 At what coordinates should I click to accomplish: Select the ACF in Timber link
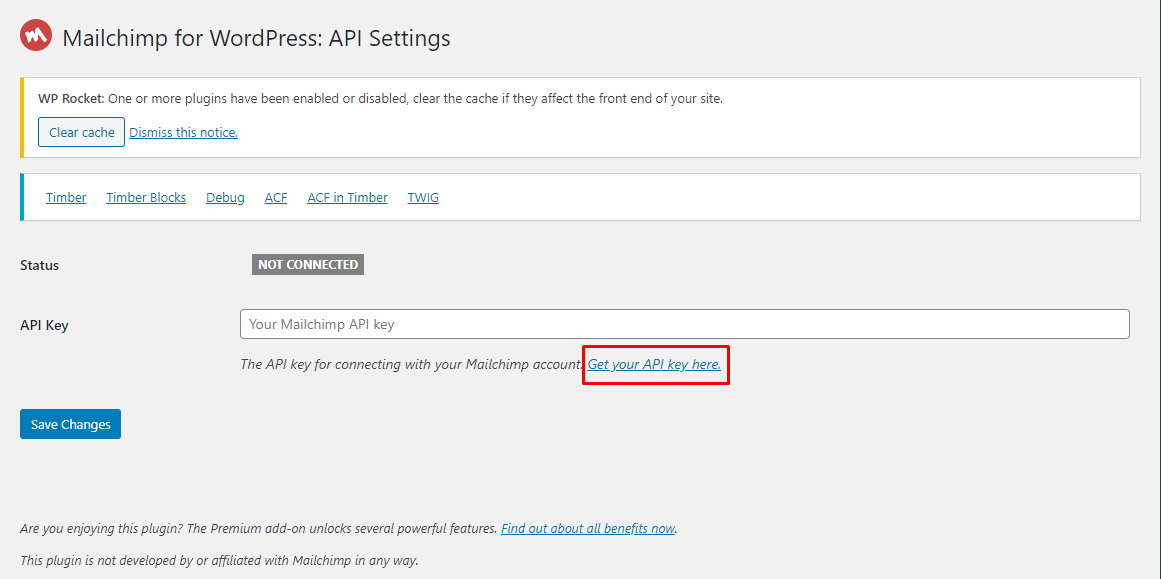coord(347,198)
